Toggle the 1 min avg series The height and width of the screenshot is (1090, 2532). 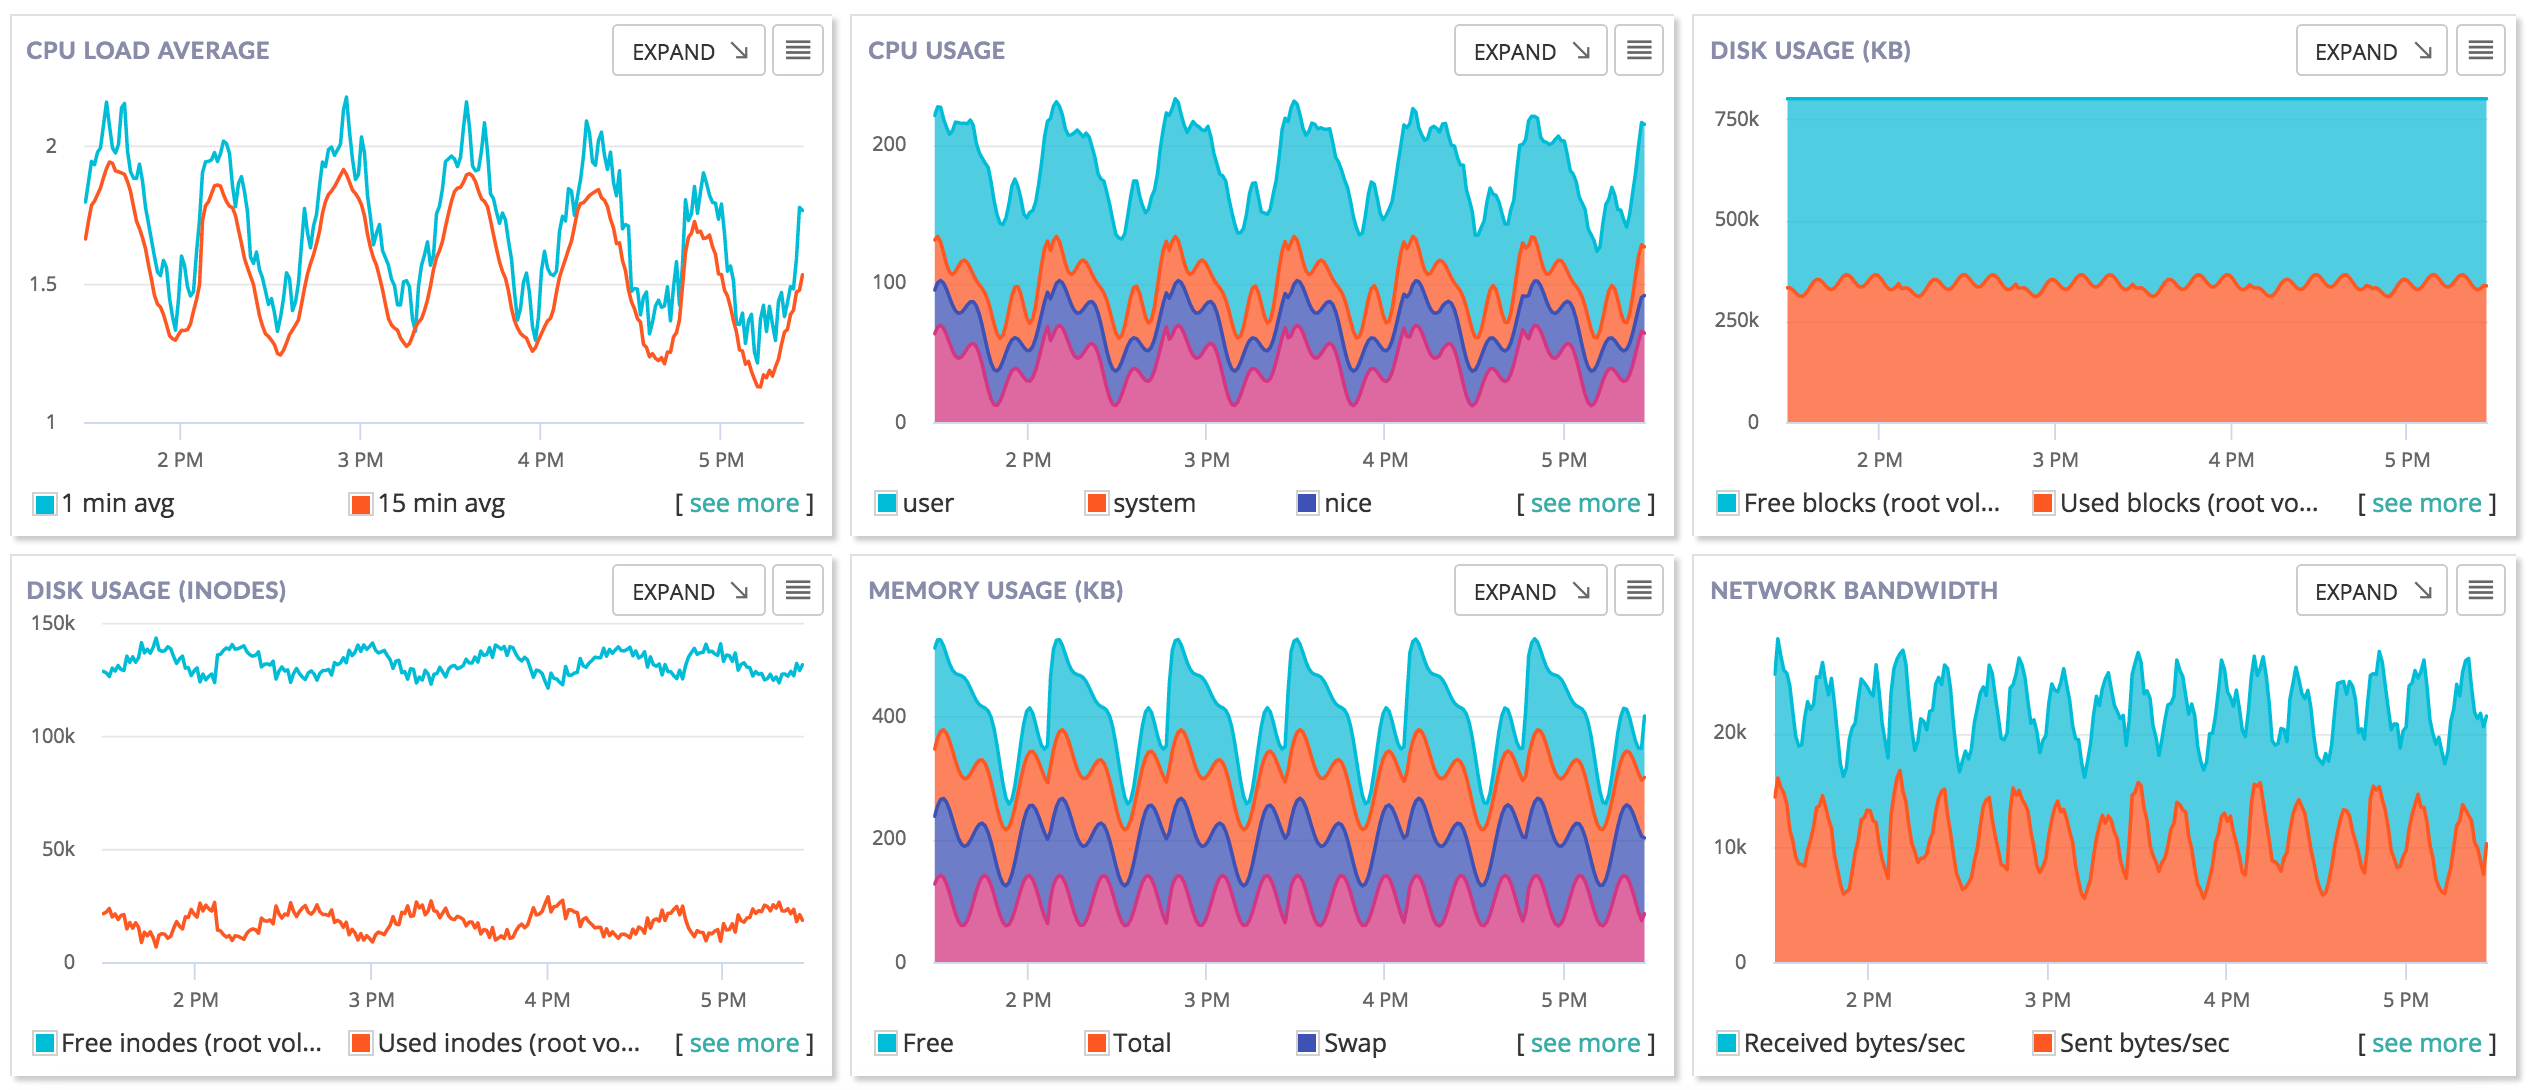click(118, 504)
